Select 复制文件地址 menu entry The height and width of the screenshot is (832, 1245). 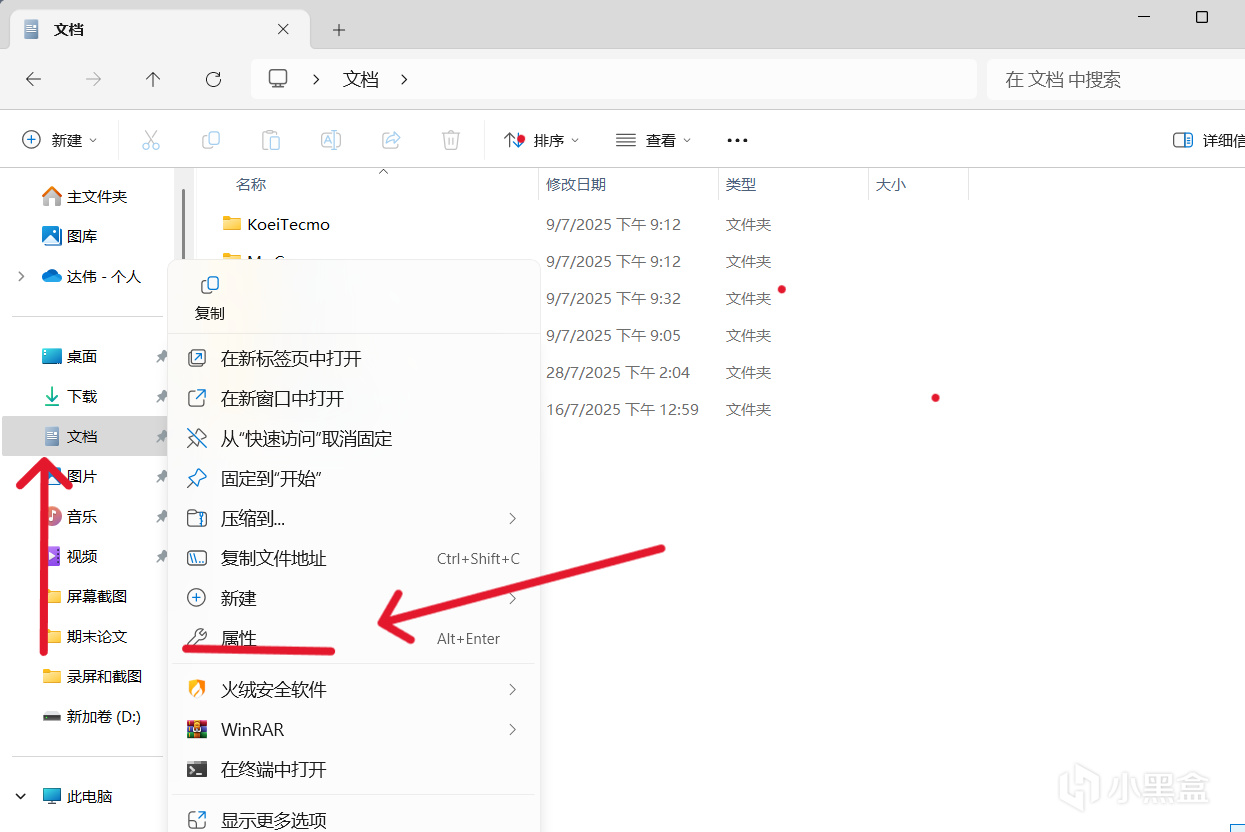coord(354,558)
